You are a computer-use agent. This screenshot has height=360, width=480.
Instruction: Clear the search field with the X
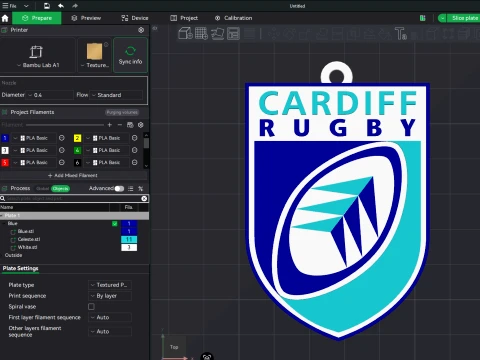click(x=144, y=199)
